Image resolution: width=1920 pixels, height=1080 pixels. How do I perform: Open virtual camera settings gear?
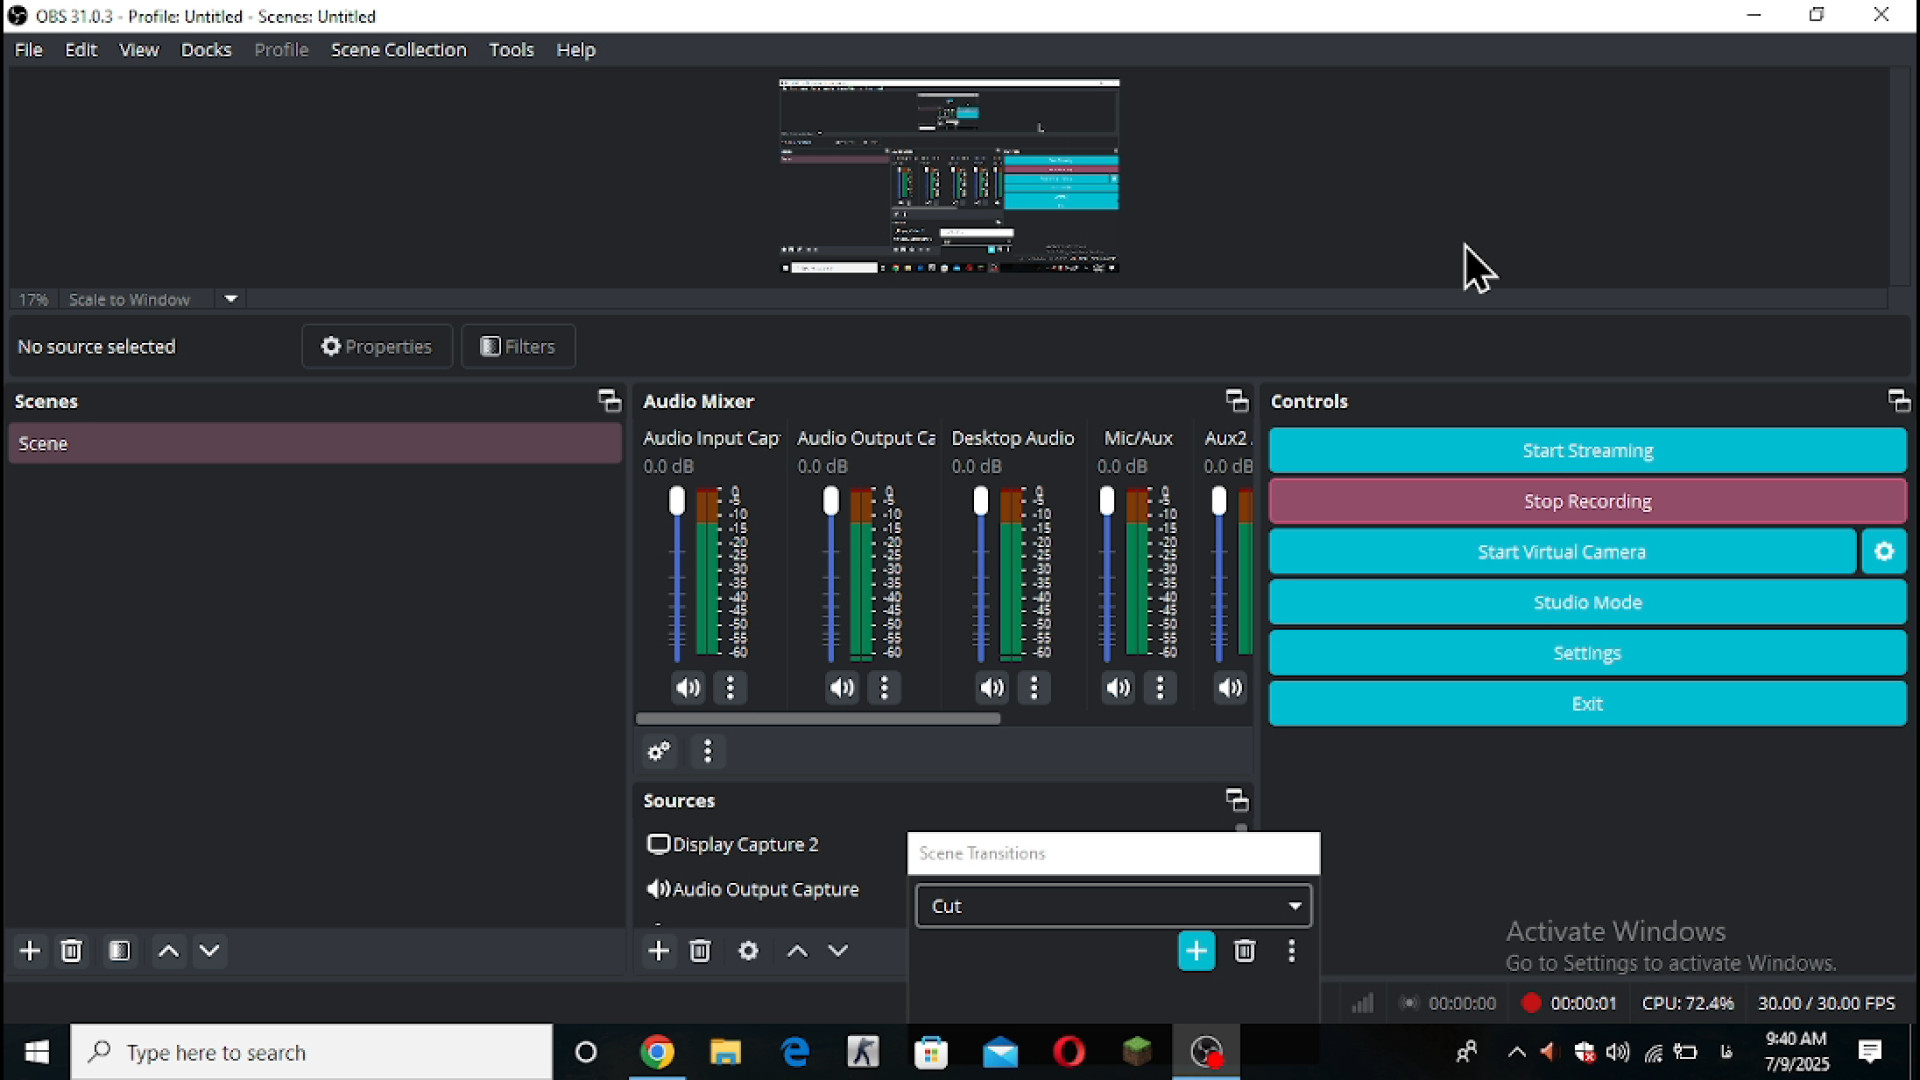point(1884,552)
